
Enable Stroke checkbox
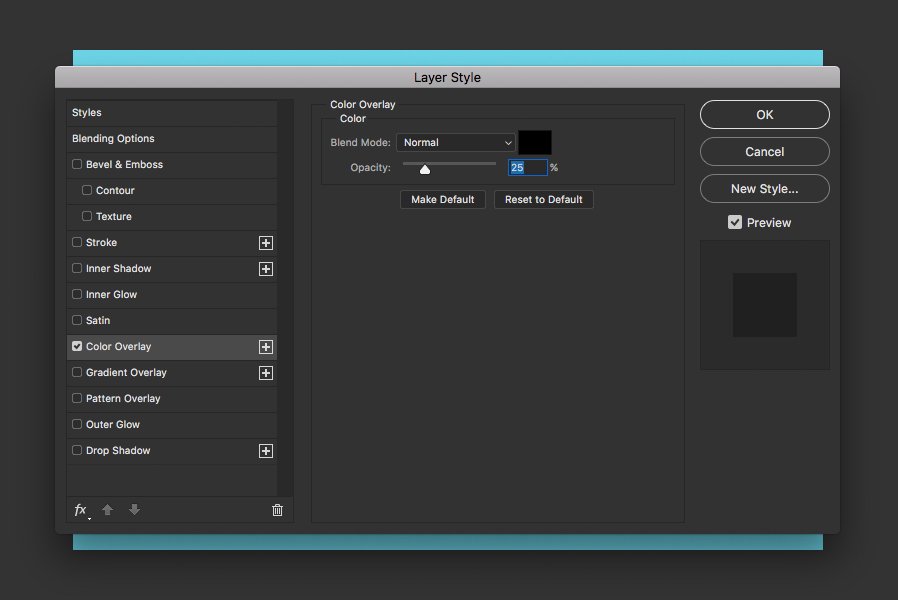tap(77, 242)
